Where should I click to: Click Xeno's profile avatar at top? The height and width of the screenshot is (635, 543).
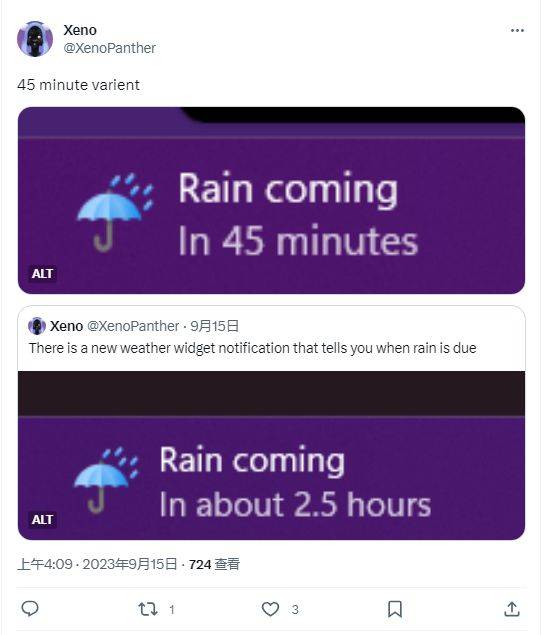pos(35,39)
